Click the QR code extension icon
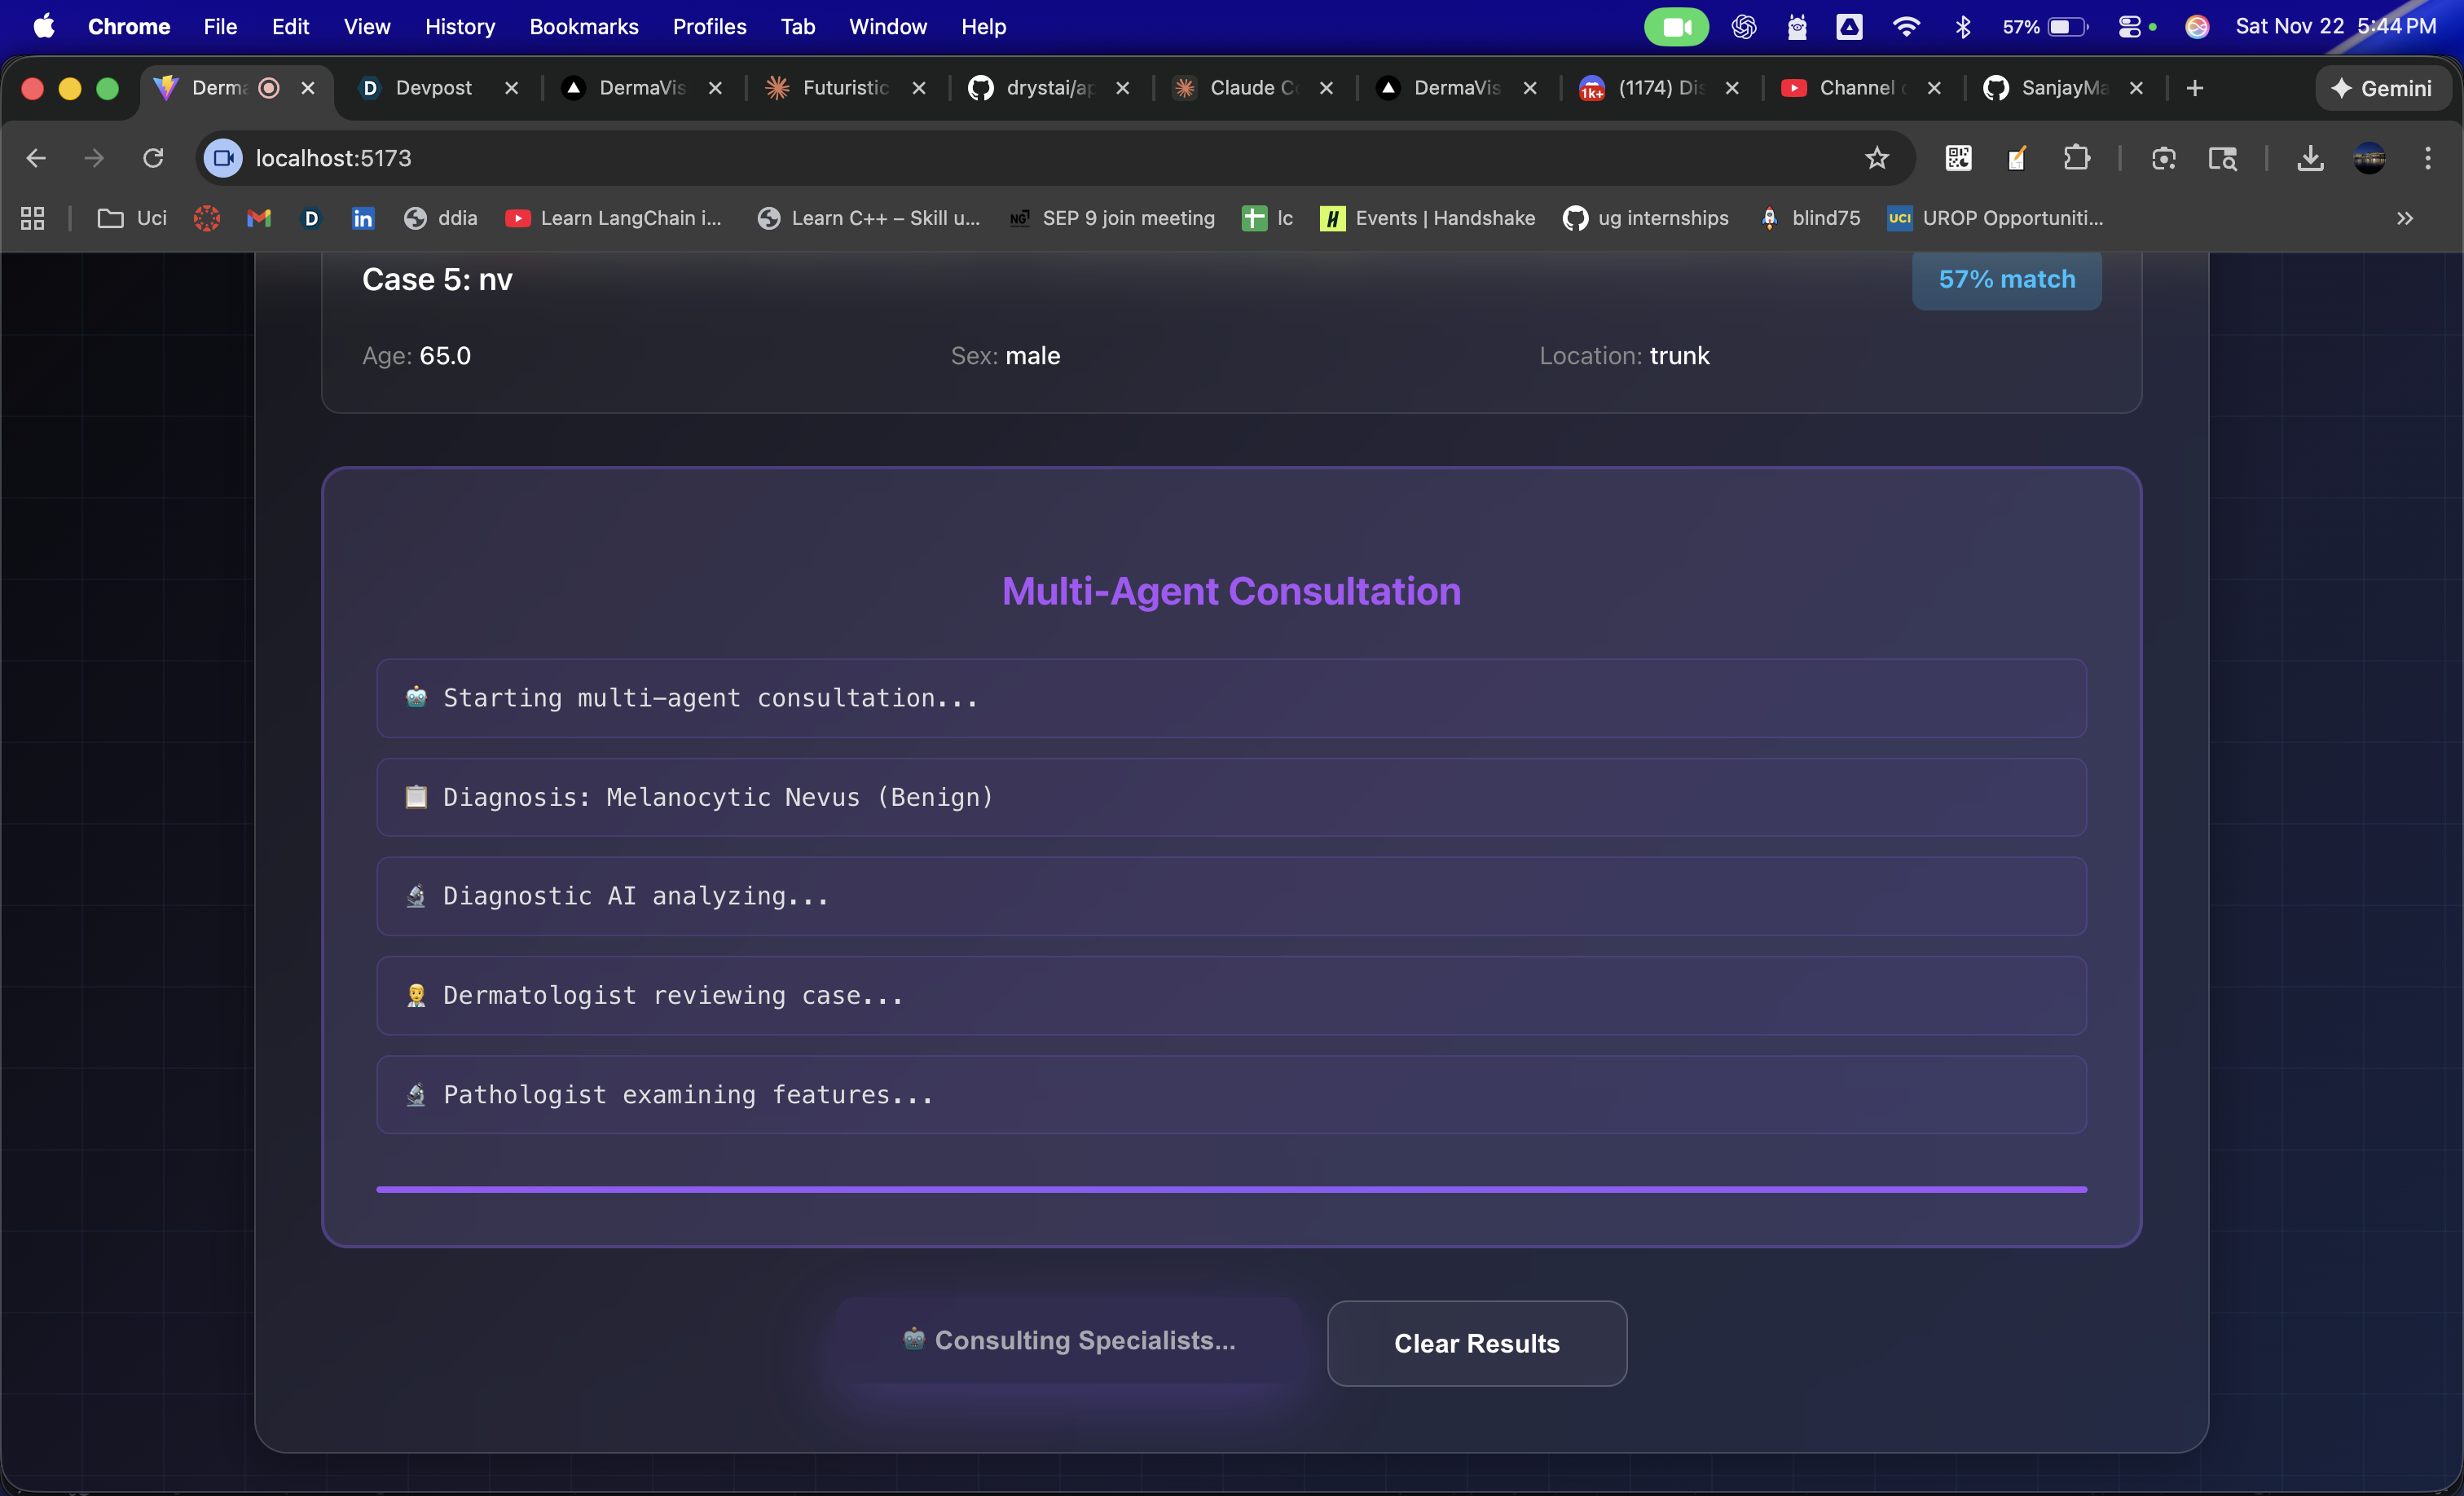2464x1496 pixels. pyautogui.click(x=1958, y=158)
